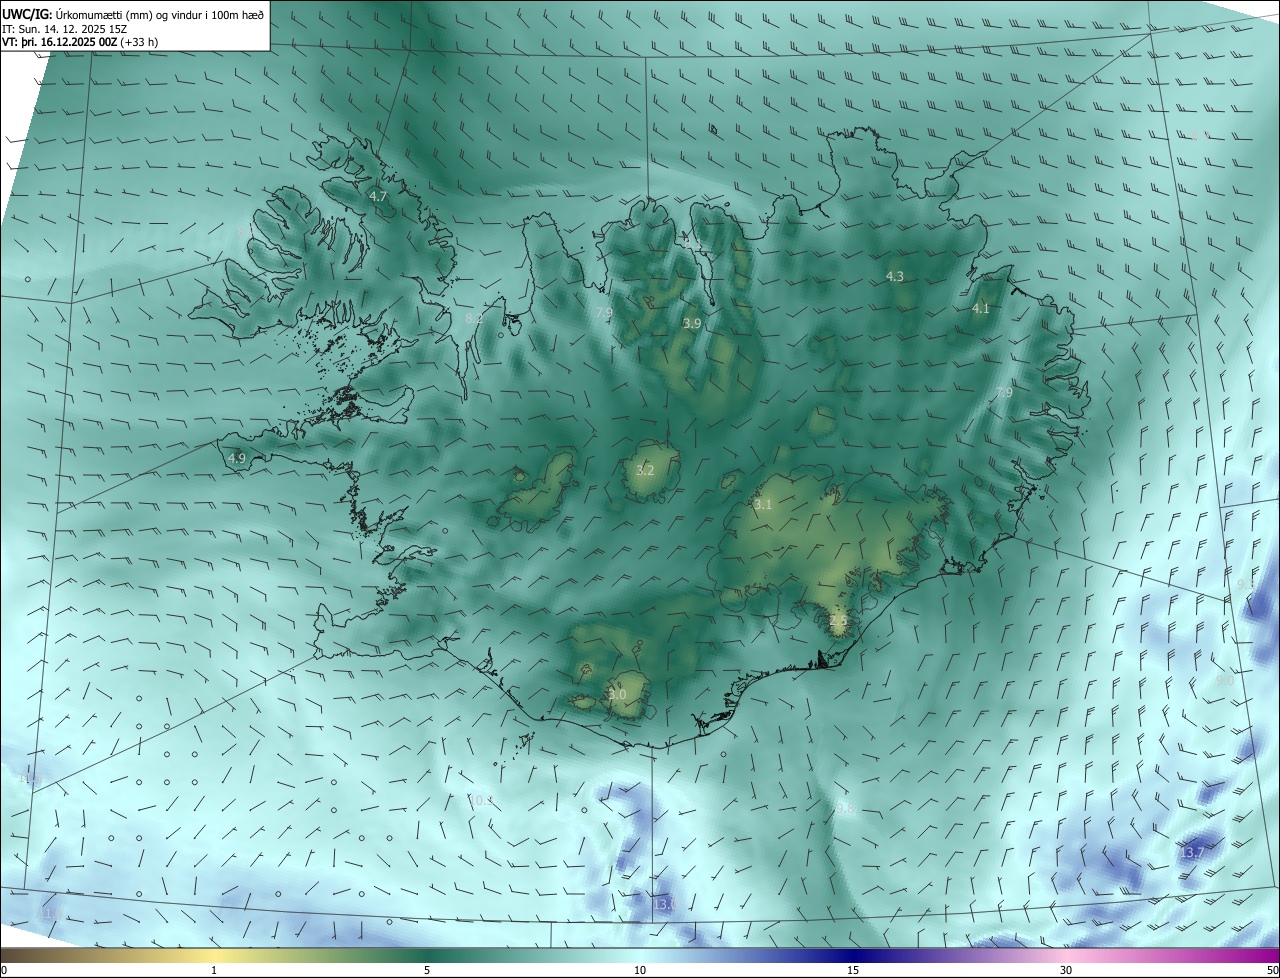Click the '0' tick on the color scale
This screenshot has width=1280, height=978.
point(4,970)
